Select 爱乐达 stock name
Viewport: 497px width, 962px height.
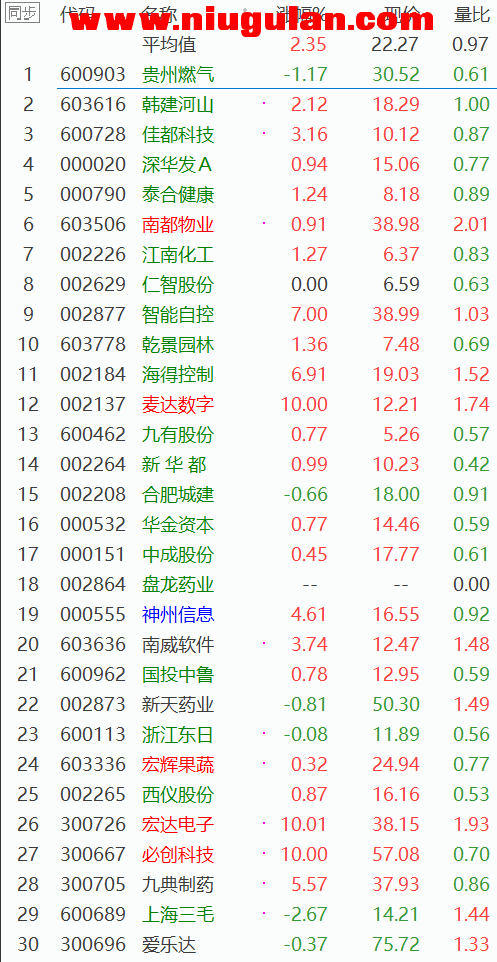(169, 945)
